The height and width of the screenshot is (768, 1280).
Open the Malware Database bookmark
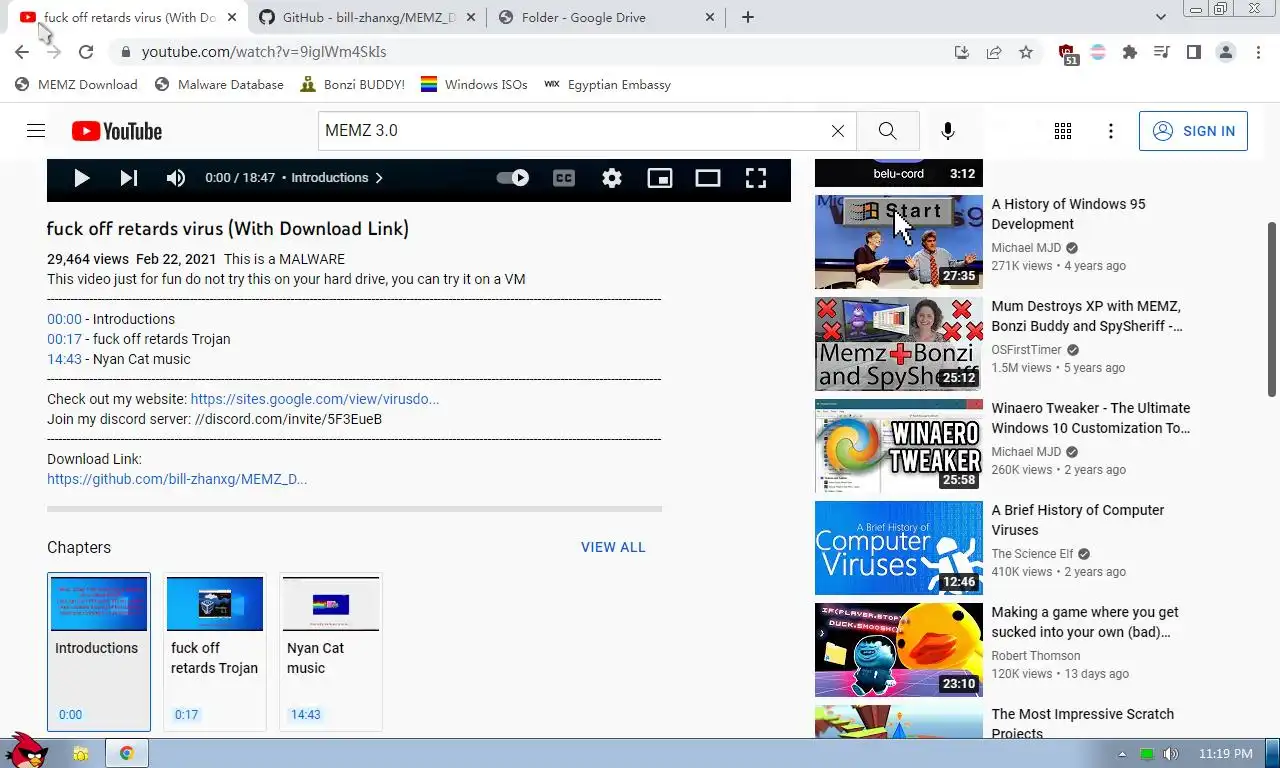[x=219, y=85]
